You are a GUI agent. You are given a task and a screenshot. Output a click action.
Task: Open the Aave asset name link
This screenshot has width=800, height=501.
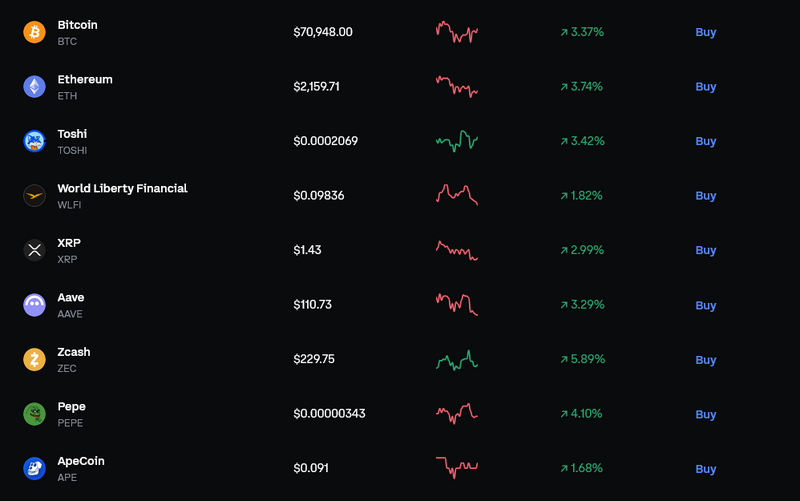click(x=71, y=298)
